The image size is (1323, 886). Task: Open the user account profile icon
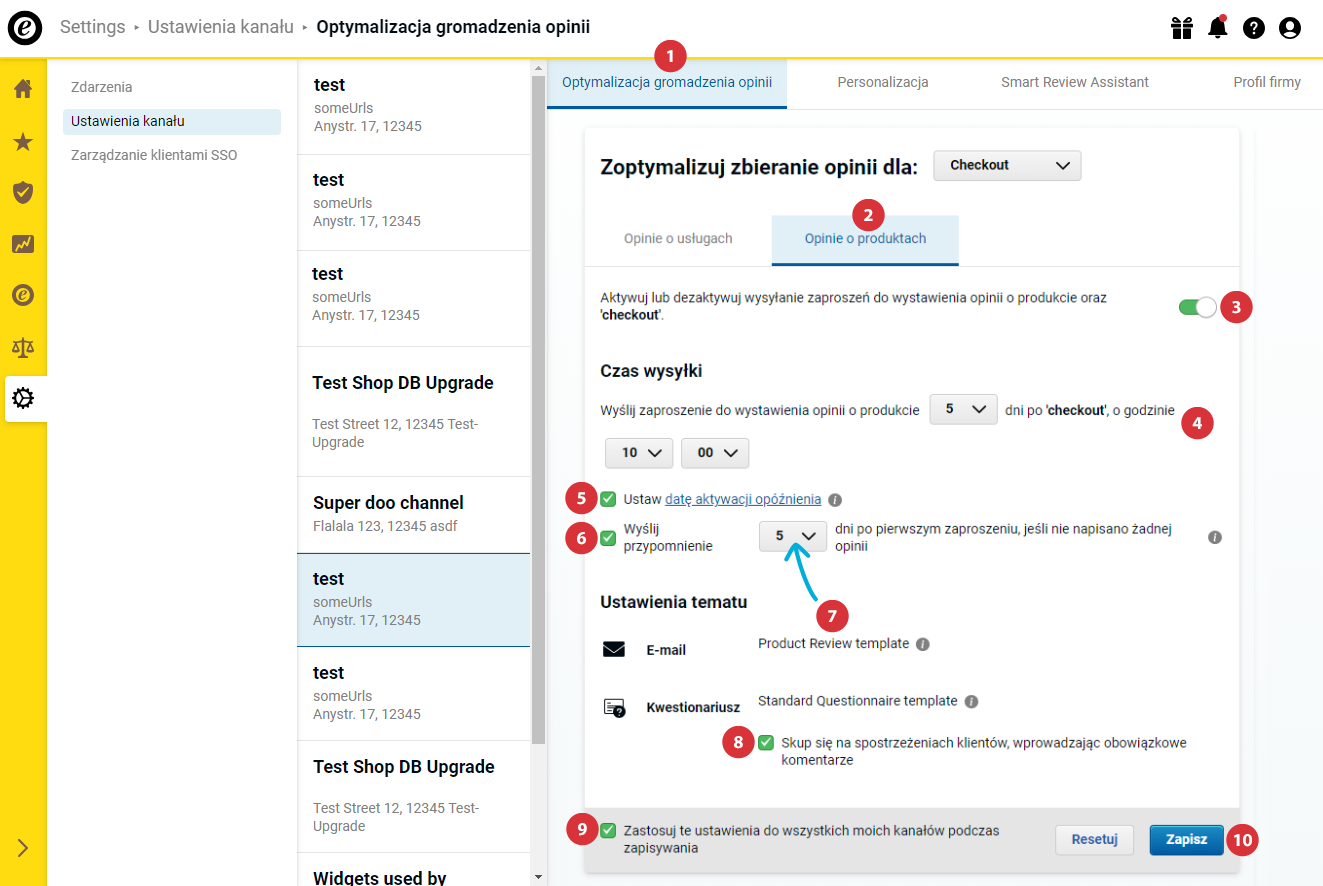1290,28
